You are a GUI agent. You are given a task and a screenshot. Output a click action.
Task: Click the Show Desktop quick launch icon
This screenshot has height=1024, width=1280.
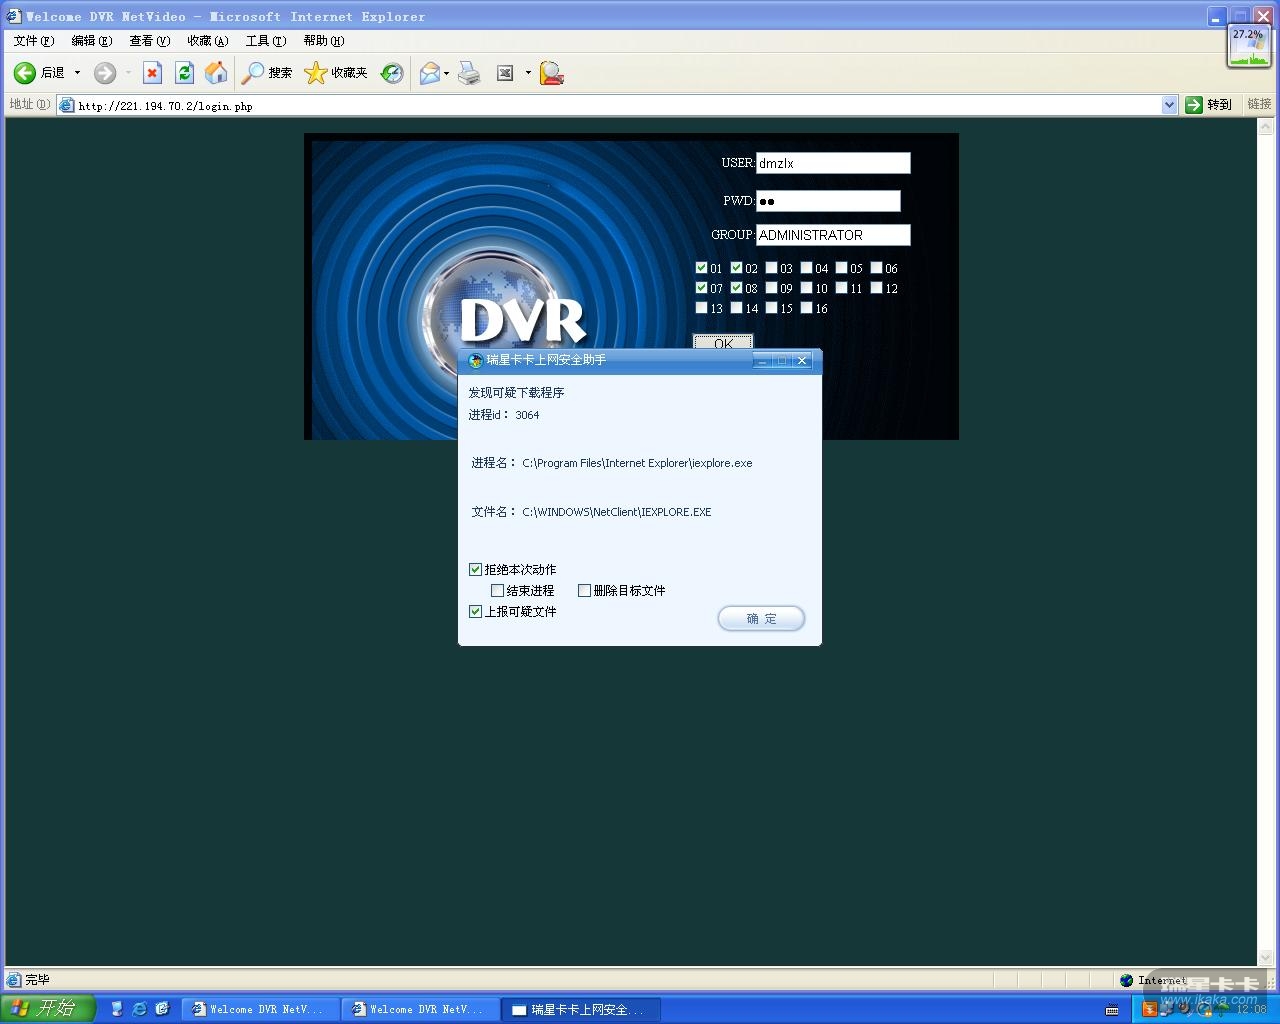[x=116, y=1009]
